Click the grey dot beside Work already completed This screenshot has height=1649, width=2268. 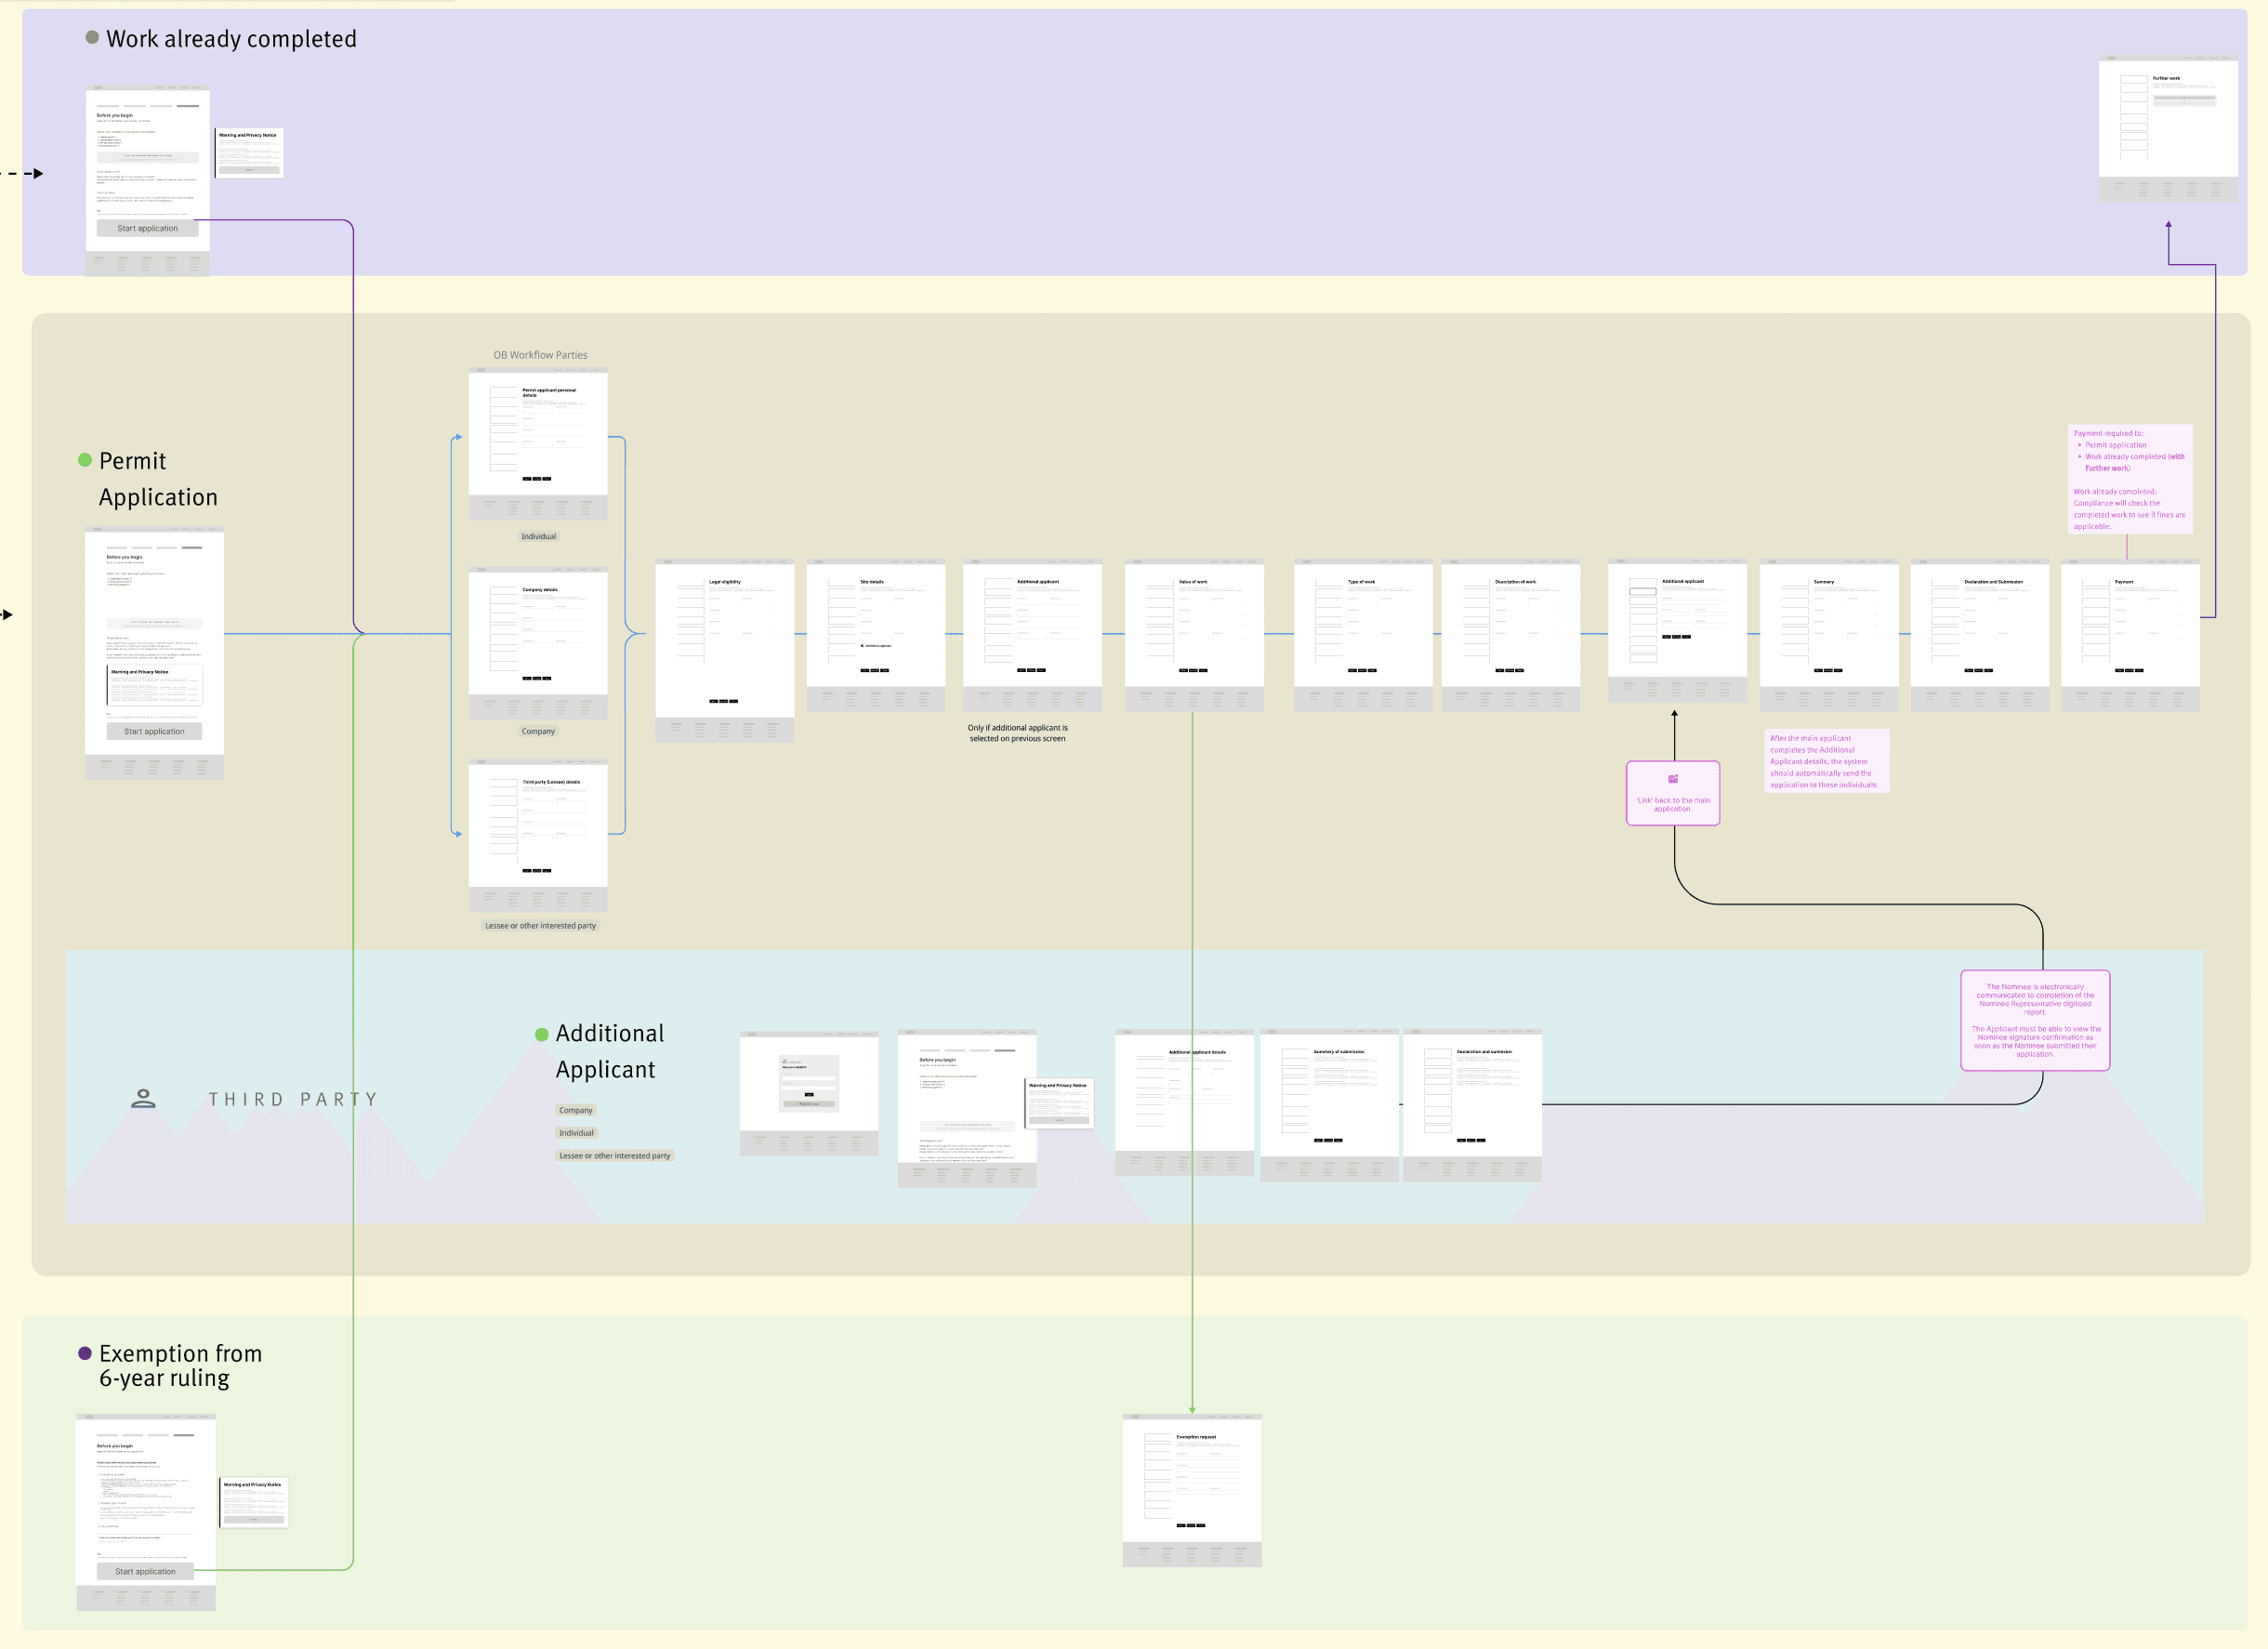92,37
